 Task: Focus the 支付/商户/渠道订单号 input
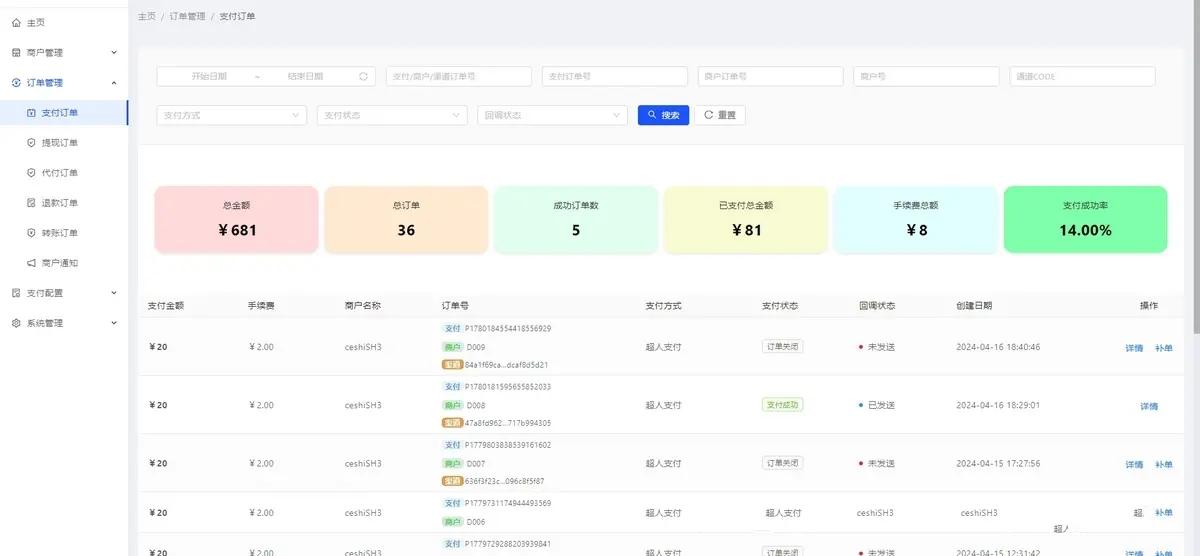point(458,76)
